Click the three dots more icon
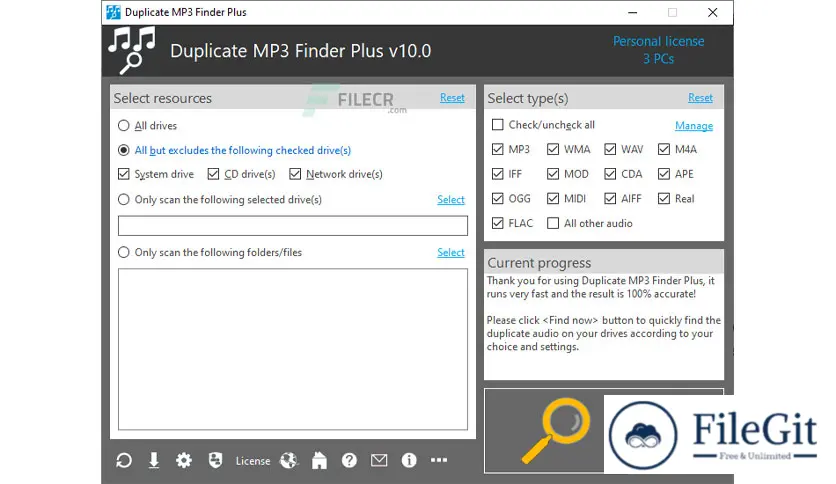 439,460
